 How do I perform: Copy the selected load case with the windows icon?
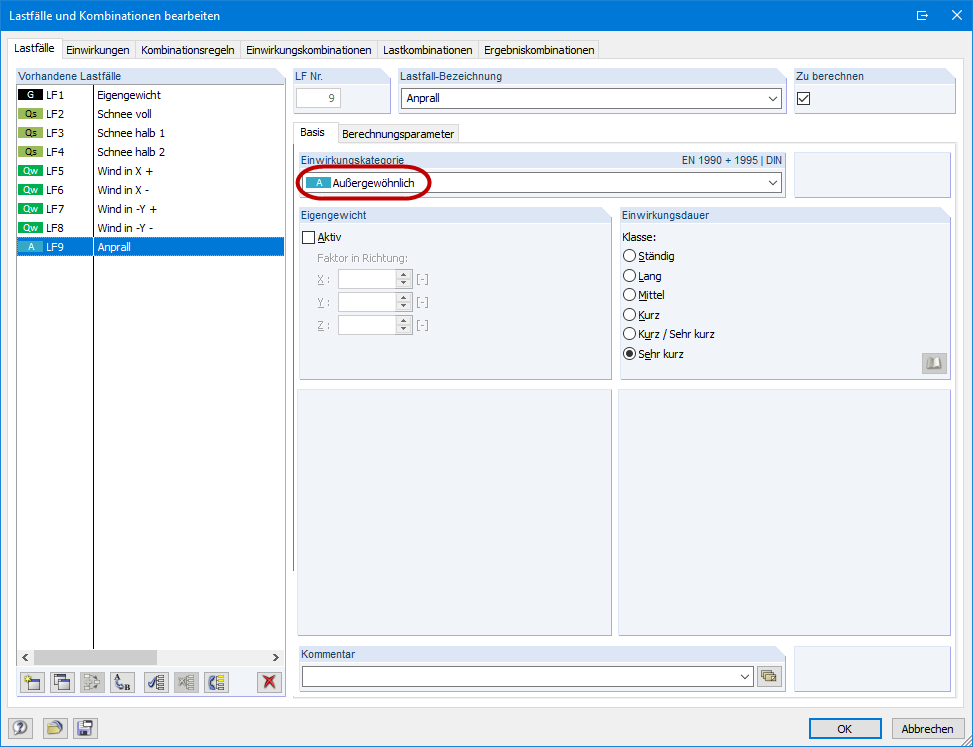point(62,682)
